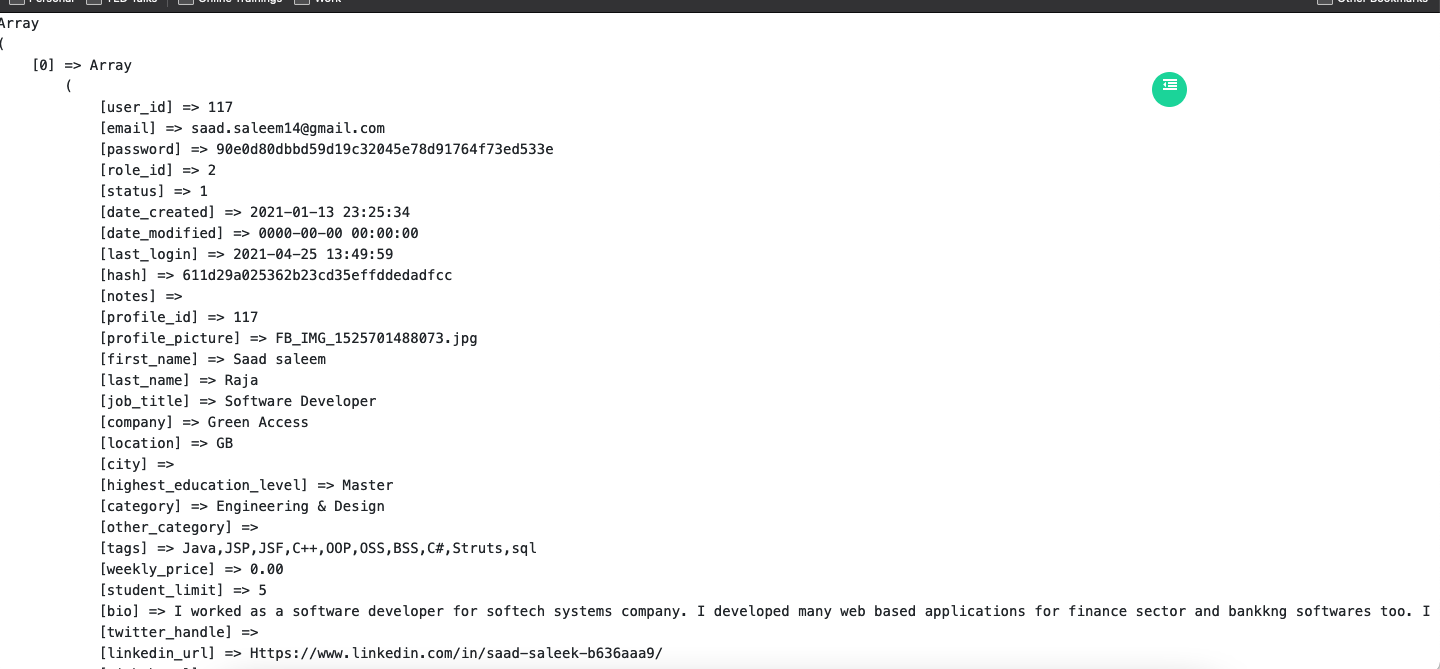Click the Software Developer job title text

[300, 401]
